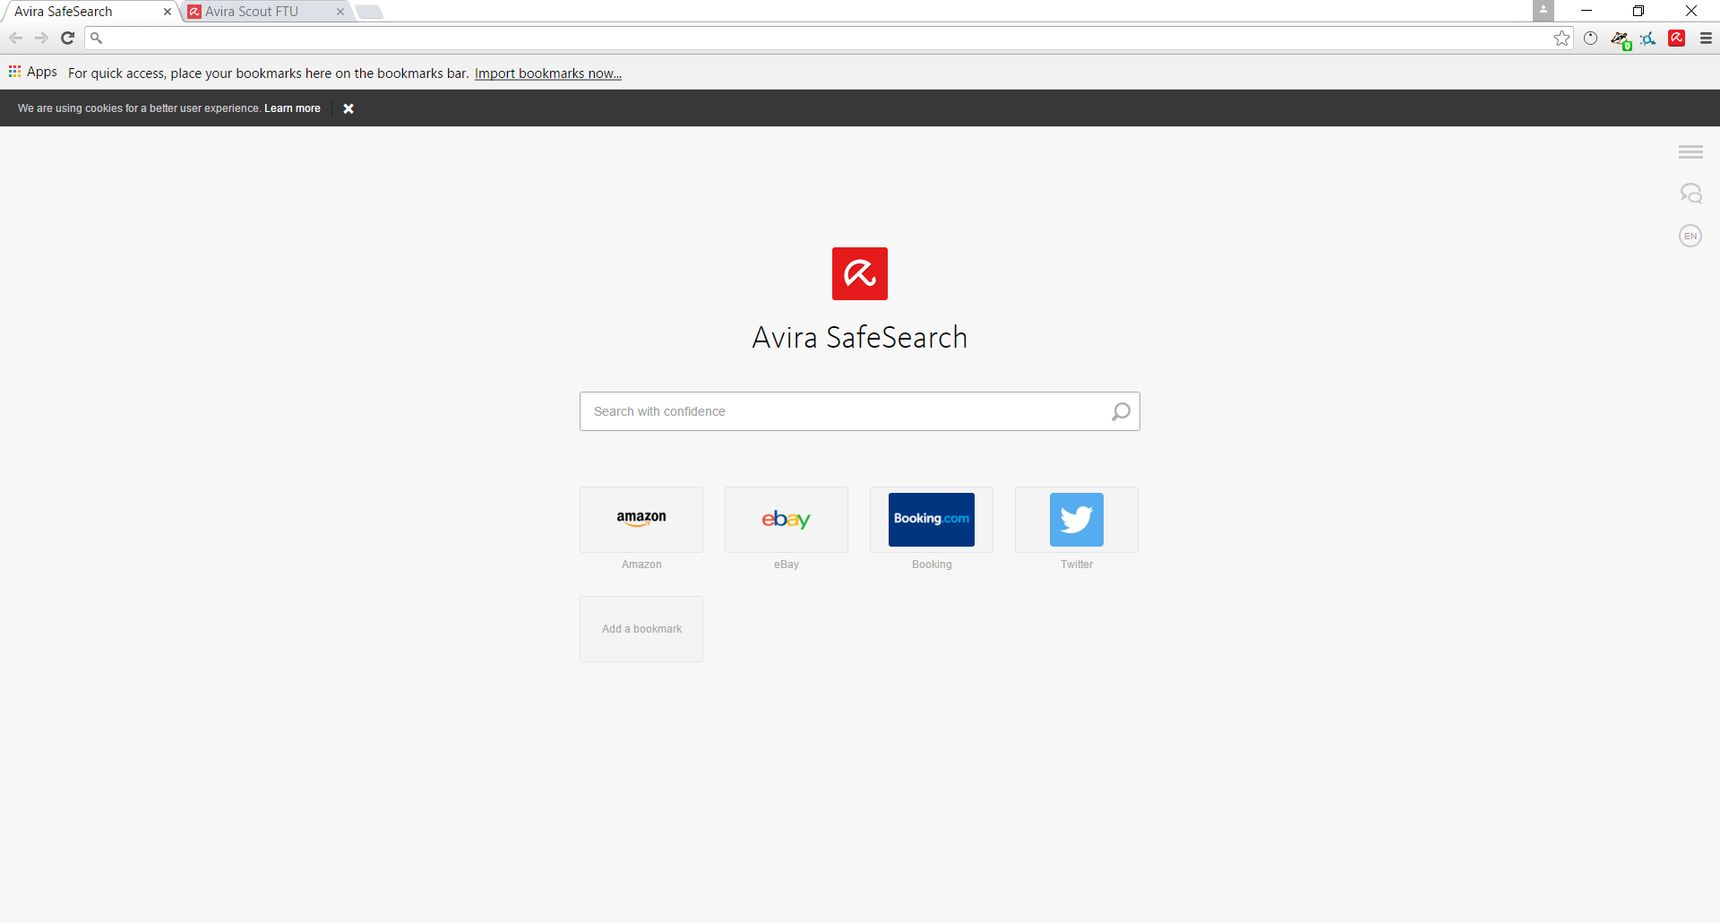The width and height of the screenshot is (1720, 923).
Task: Click the magnifier search button
Action: click(x=1121, y=411)
